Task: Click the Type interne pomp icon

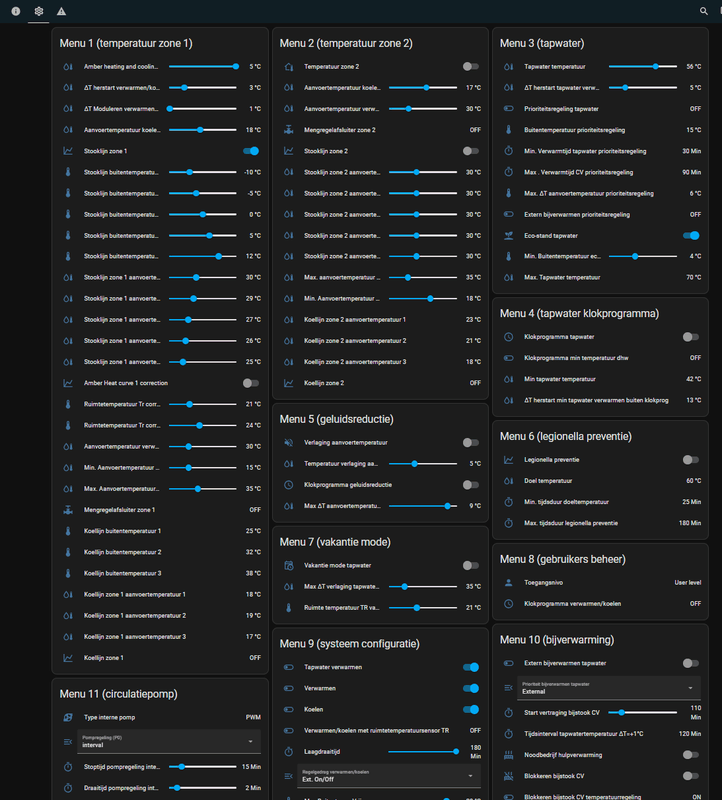Action: tap(68, 717)
